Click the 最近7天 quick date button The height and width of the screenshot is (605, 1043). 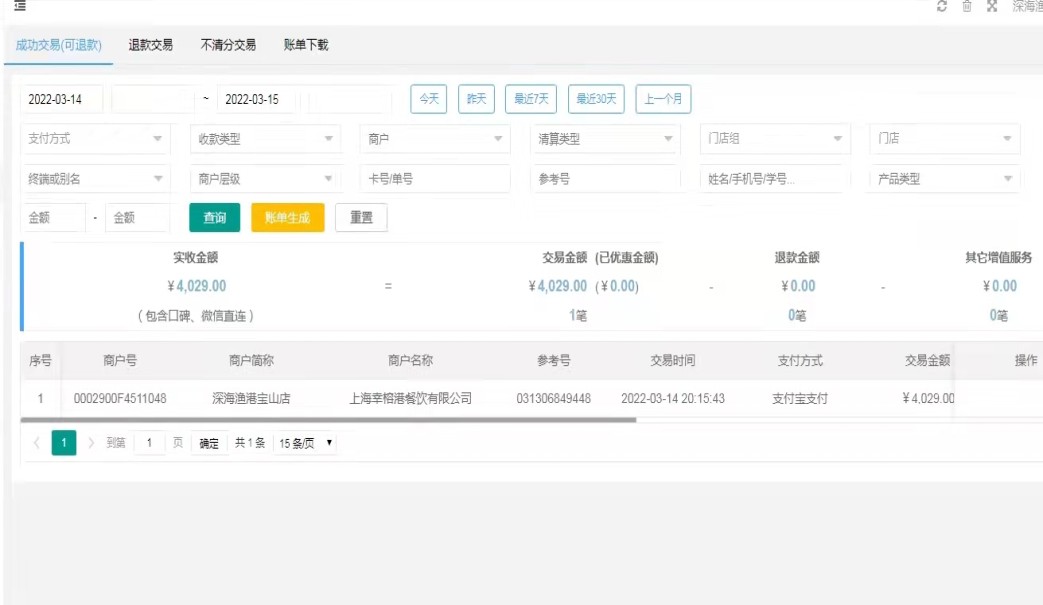coord(531,99)
